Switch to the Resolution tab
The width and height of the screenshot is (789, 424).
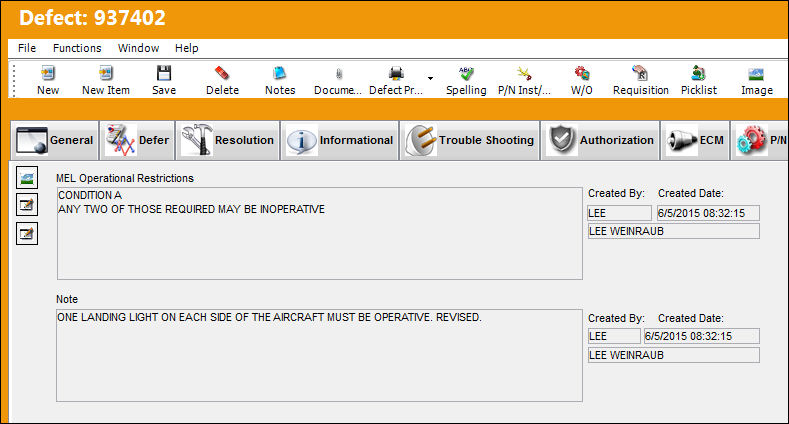(227, 140)
